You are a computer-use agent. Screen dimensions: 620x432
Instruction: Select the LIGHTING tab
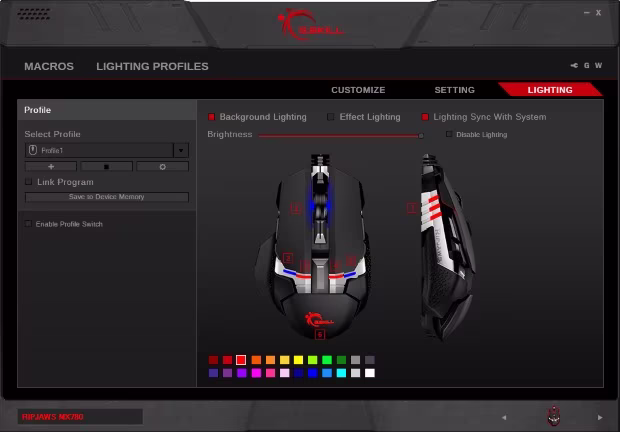pyautogui.click(x=550, y=90)
